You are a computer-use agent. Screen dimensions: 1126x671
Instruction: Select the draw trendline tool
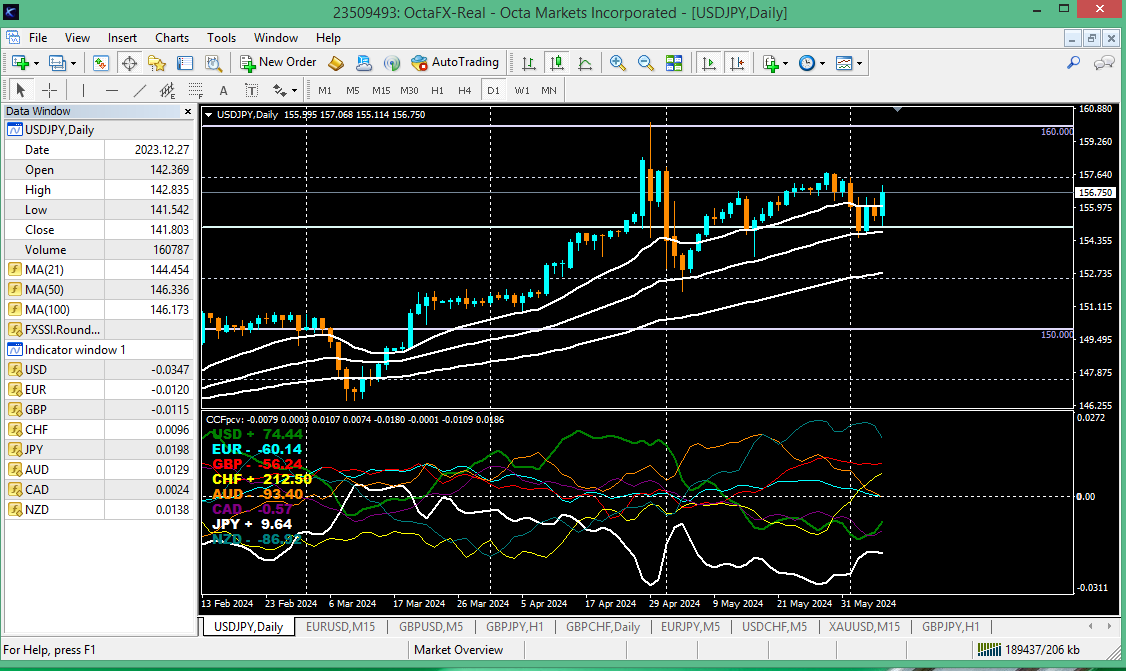(x=140, y=91)
